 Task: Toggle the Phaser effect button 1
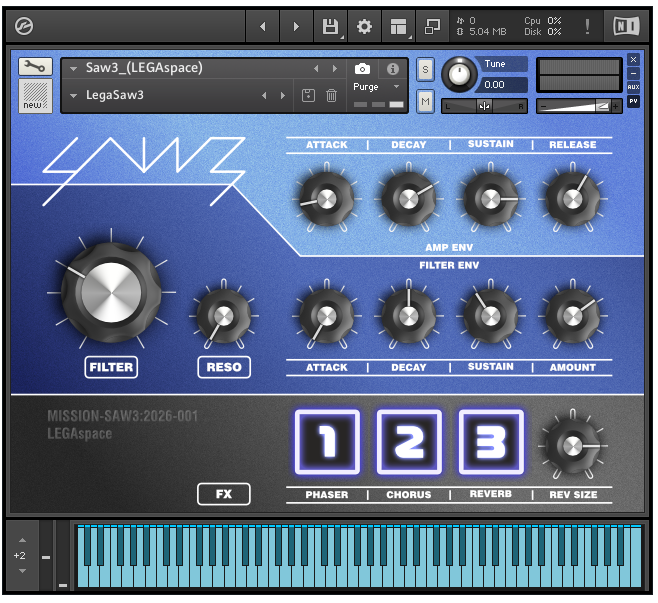coord(327,442)
